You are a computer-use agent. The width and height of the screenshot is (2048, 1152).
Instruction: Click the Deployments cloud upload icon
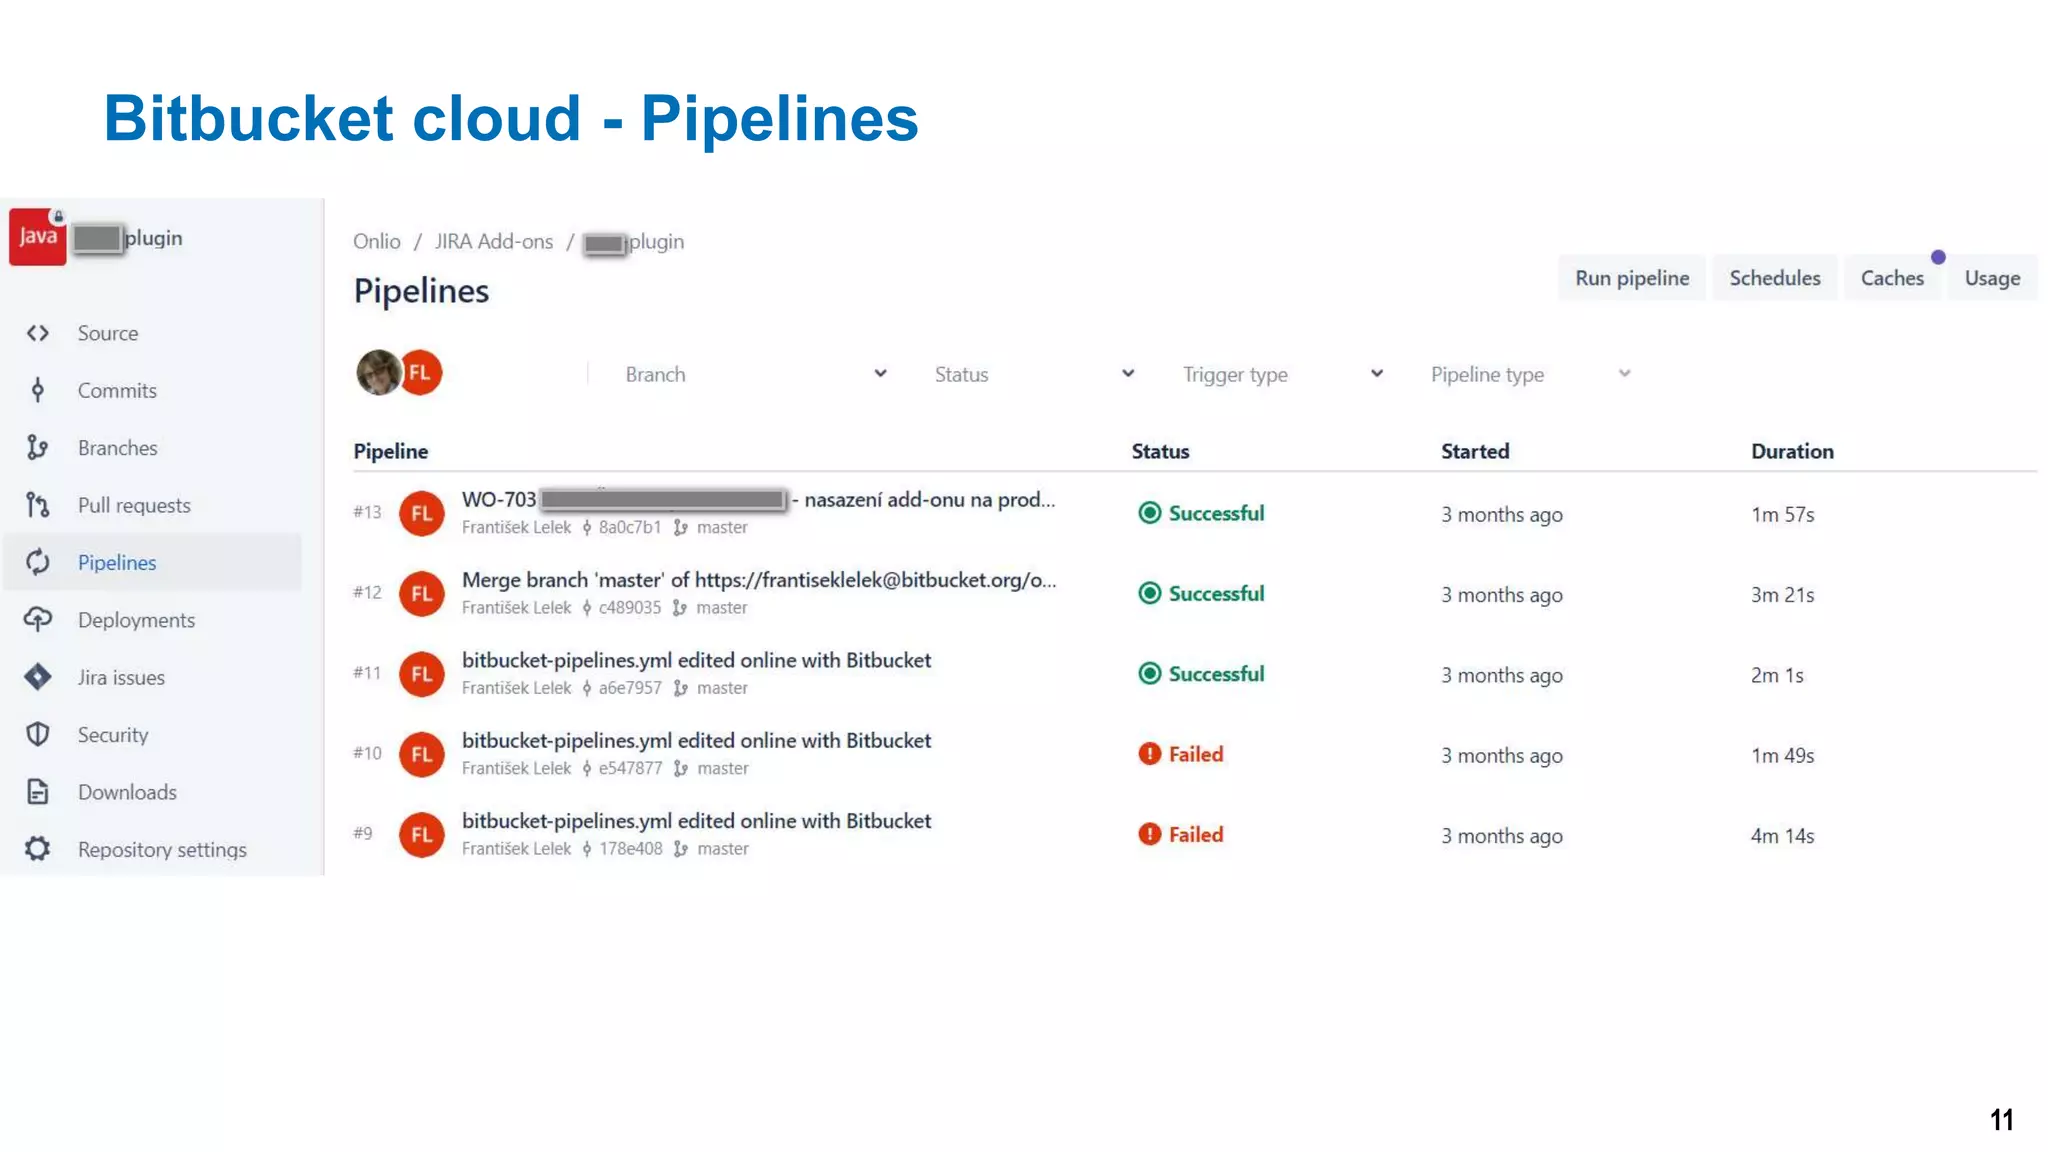click(x=38, y=620)
